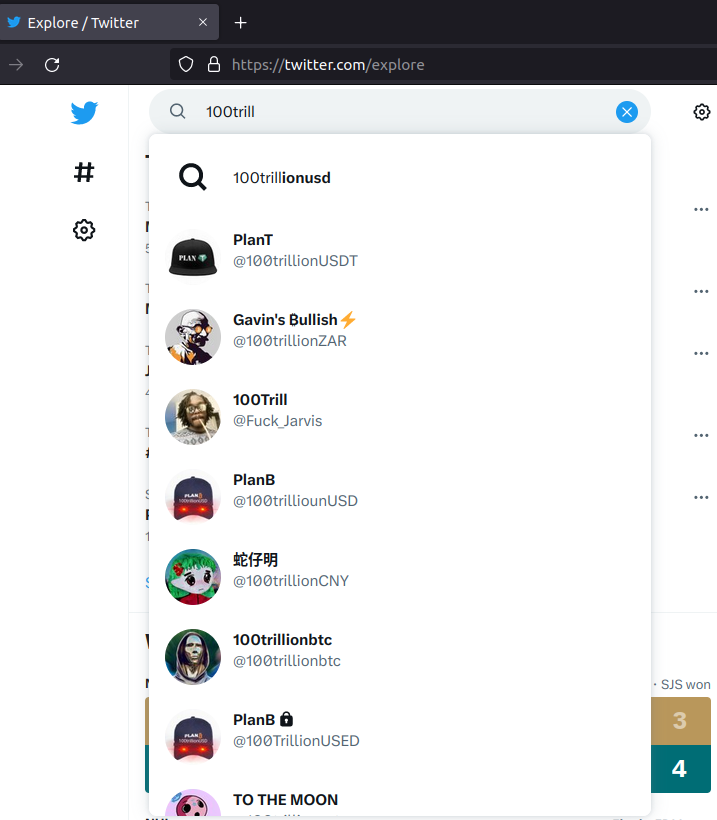Open topmost trend's three-dot more menu
This screenshot has width=717, height=820.
pos(701,210)
